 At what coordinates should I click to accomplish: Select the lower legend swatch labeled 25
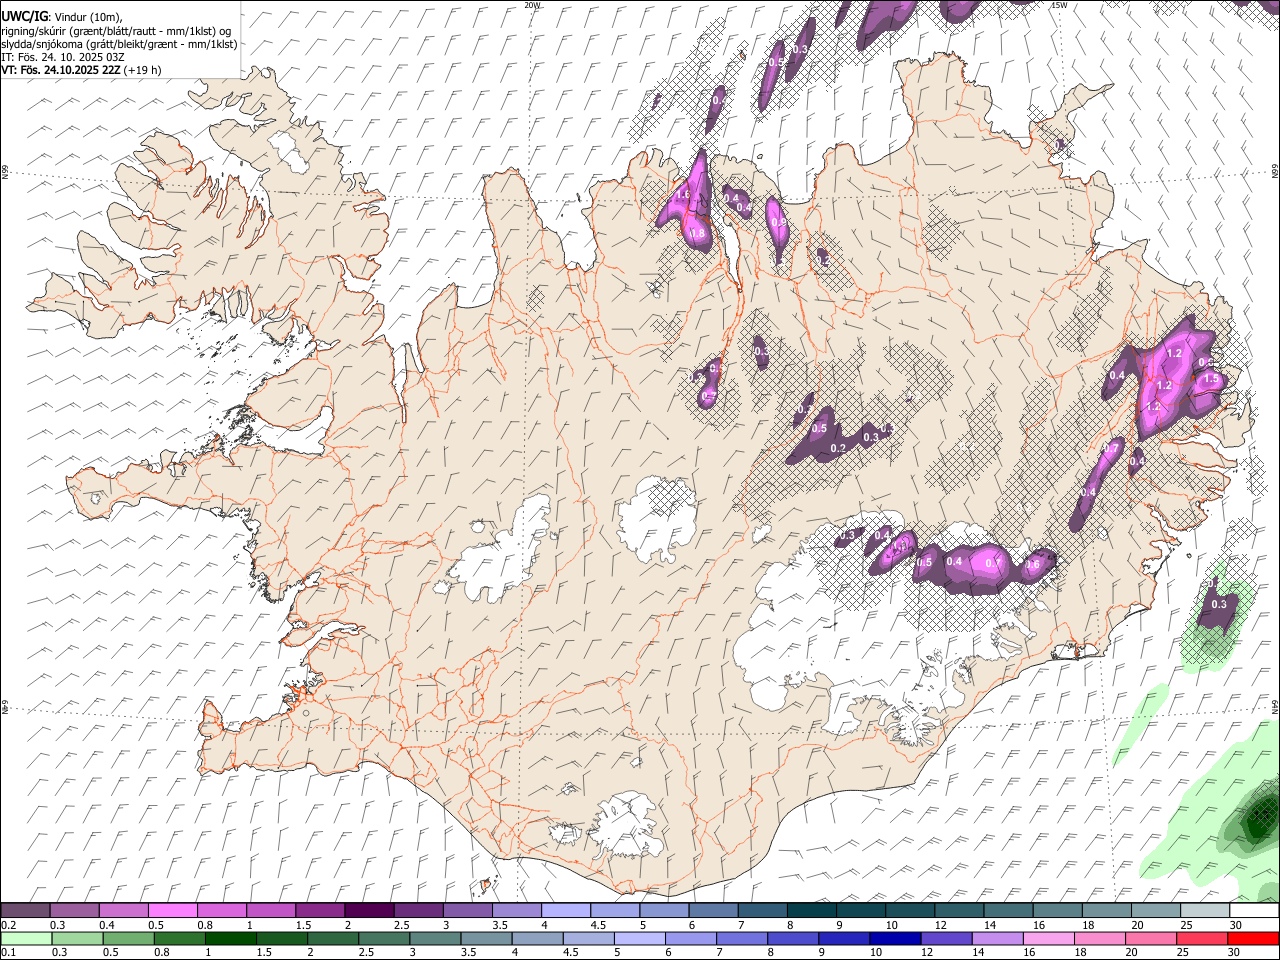tap(1203, 939)
